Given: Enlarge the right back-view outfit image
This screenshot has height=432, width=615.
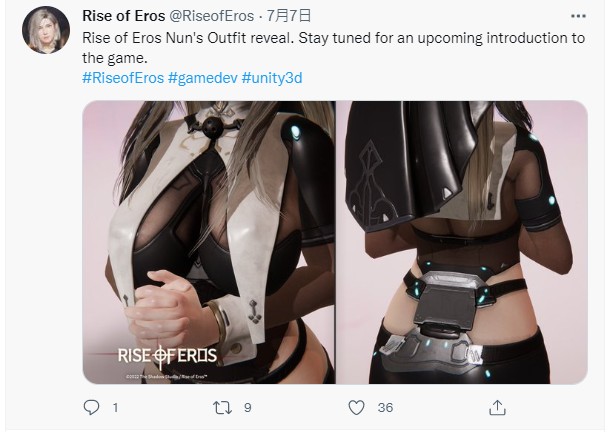Looking at the screenshot, I should coord(462,242).
